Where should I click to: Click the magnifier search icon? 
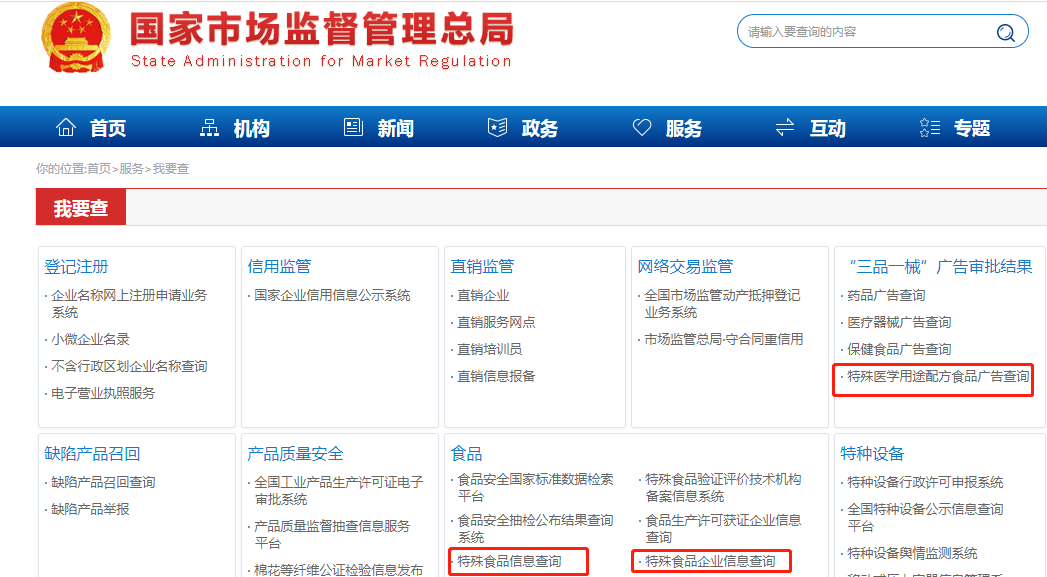tap(1005, 32)
